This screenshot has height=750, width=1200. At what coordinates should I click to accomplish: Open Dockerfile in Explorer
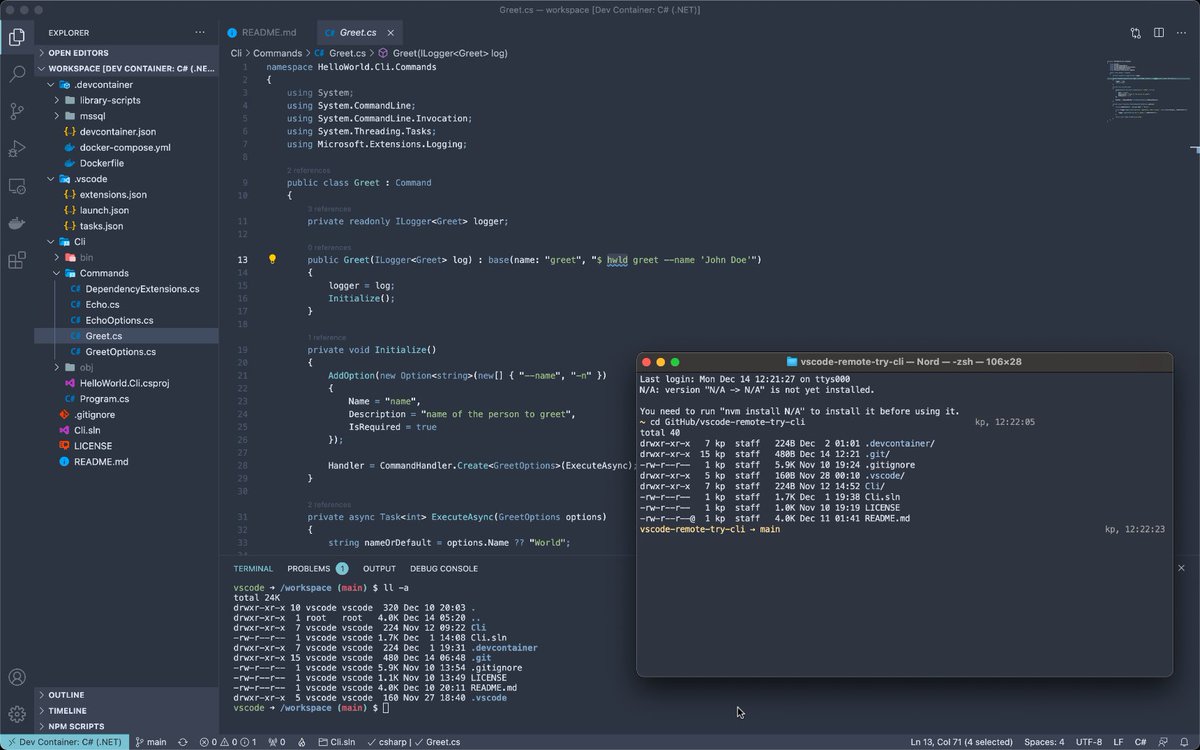pyautogui.click(x=126, y=163)
